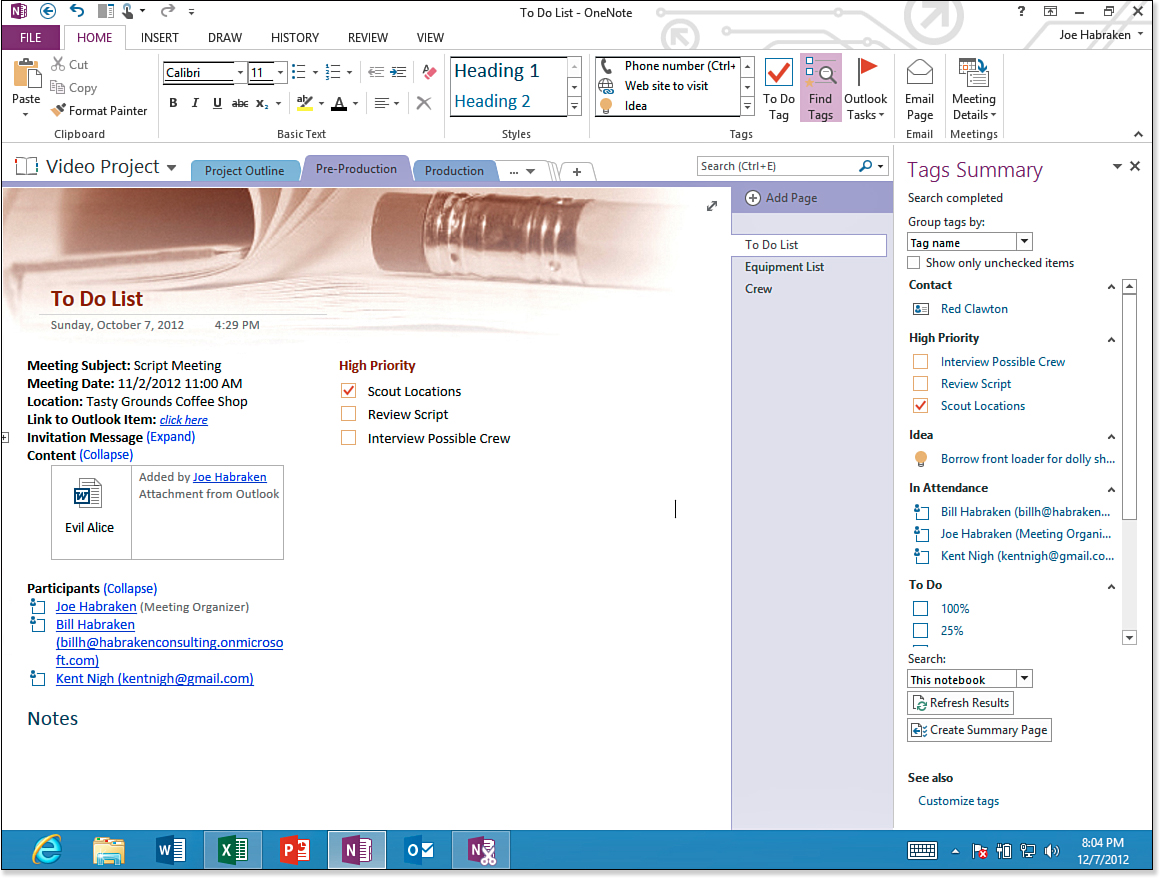The height and width of the screenshot is (878, 1160).
Task: Open the Evil Alice Word attachment
Action: (x=89, y=505)
